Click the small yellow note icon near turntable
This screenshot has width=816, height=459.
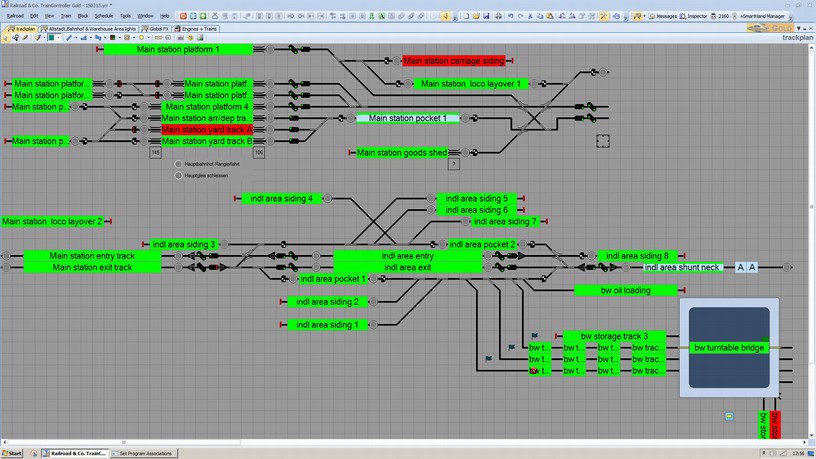pos(729,416)
